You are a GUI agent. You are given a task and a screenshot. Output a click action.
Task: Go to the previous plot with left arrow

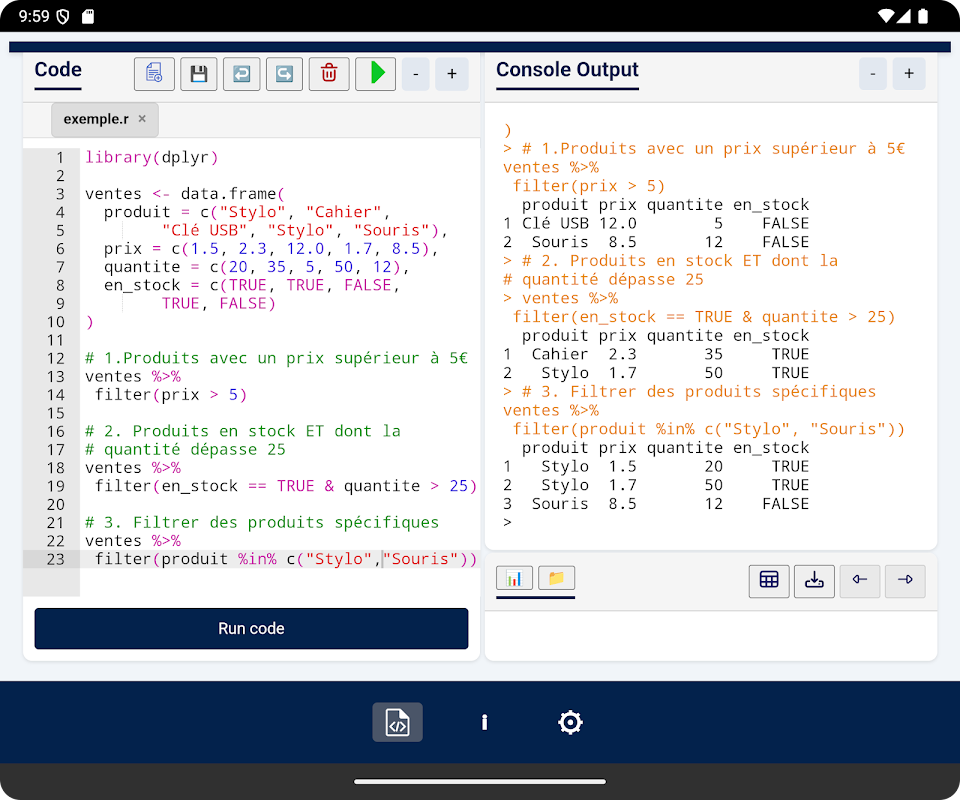pyautogui.click(x=860, y=580)
